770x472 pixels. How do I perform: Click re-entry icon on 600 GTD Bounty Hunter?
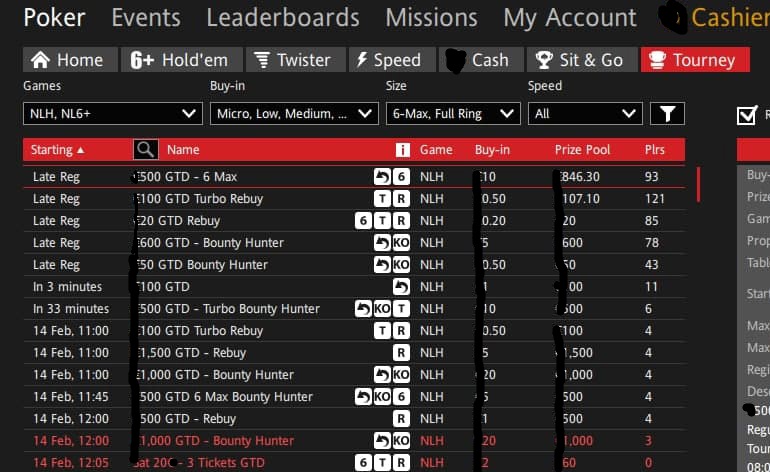(x=382, y=243)
